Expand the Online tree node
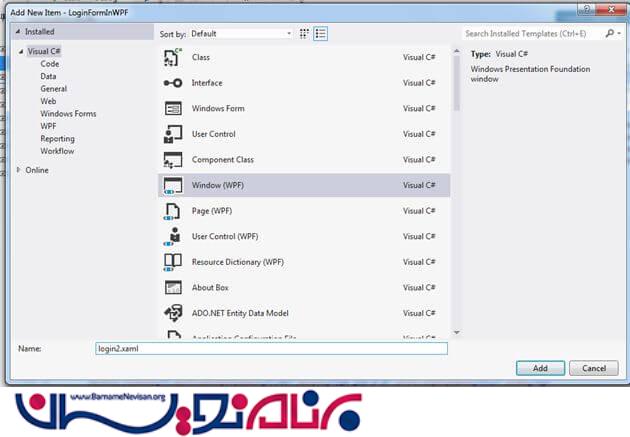The width and height of the screenshot is (630, 437). click(18, 170)
